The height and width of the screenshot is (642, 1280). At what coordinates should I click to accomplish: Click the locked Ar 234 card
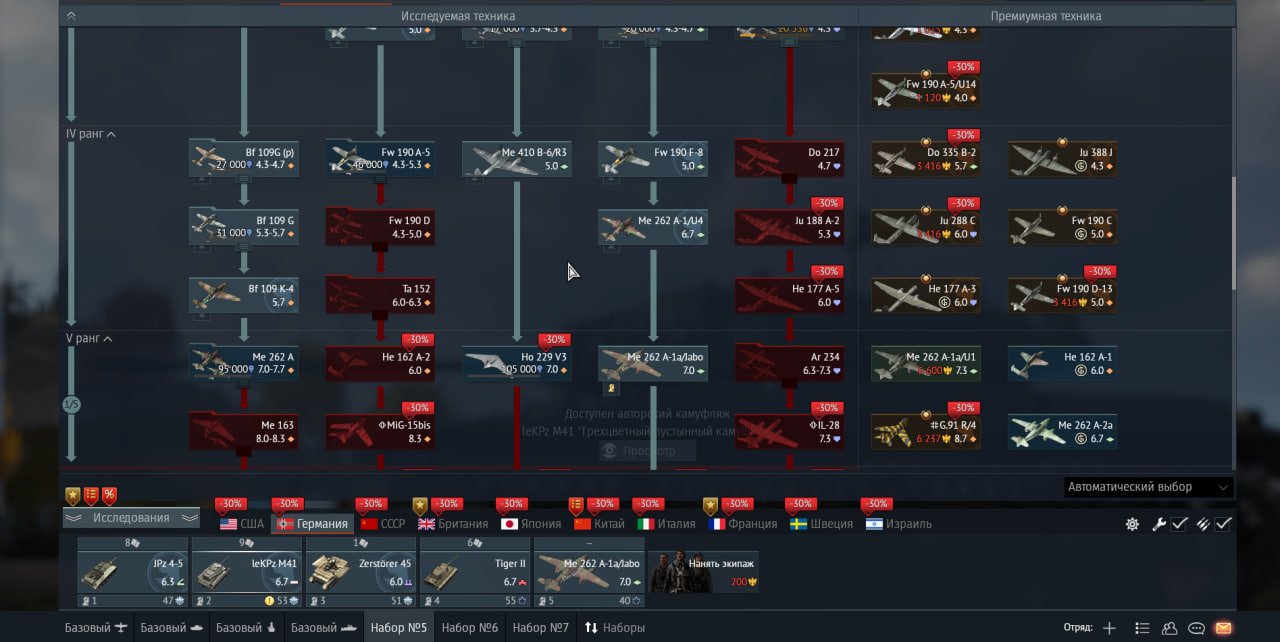click(789, 363)
